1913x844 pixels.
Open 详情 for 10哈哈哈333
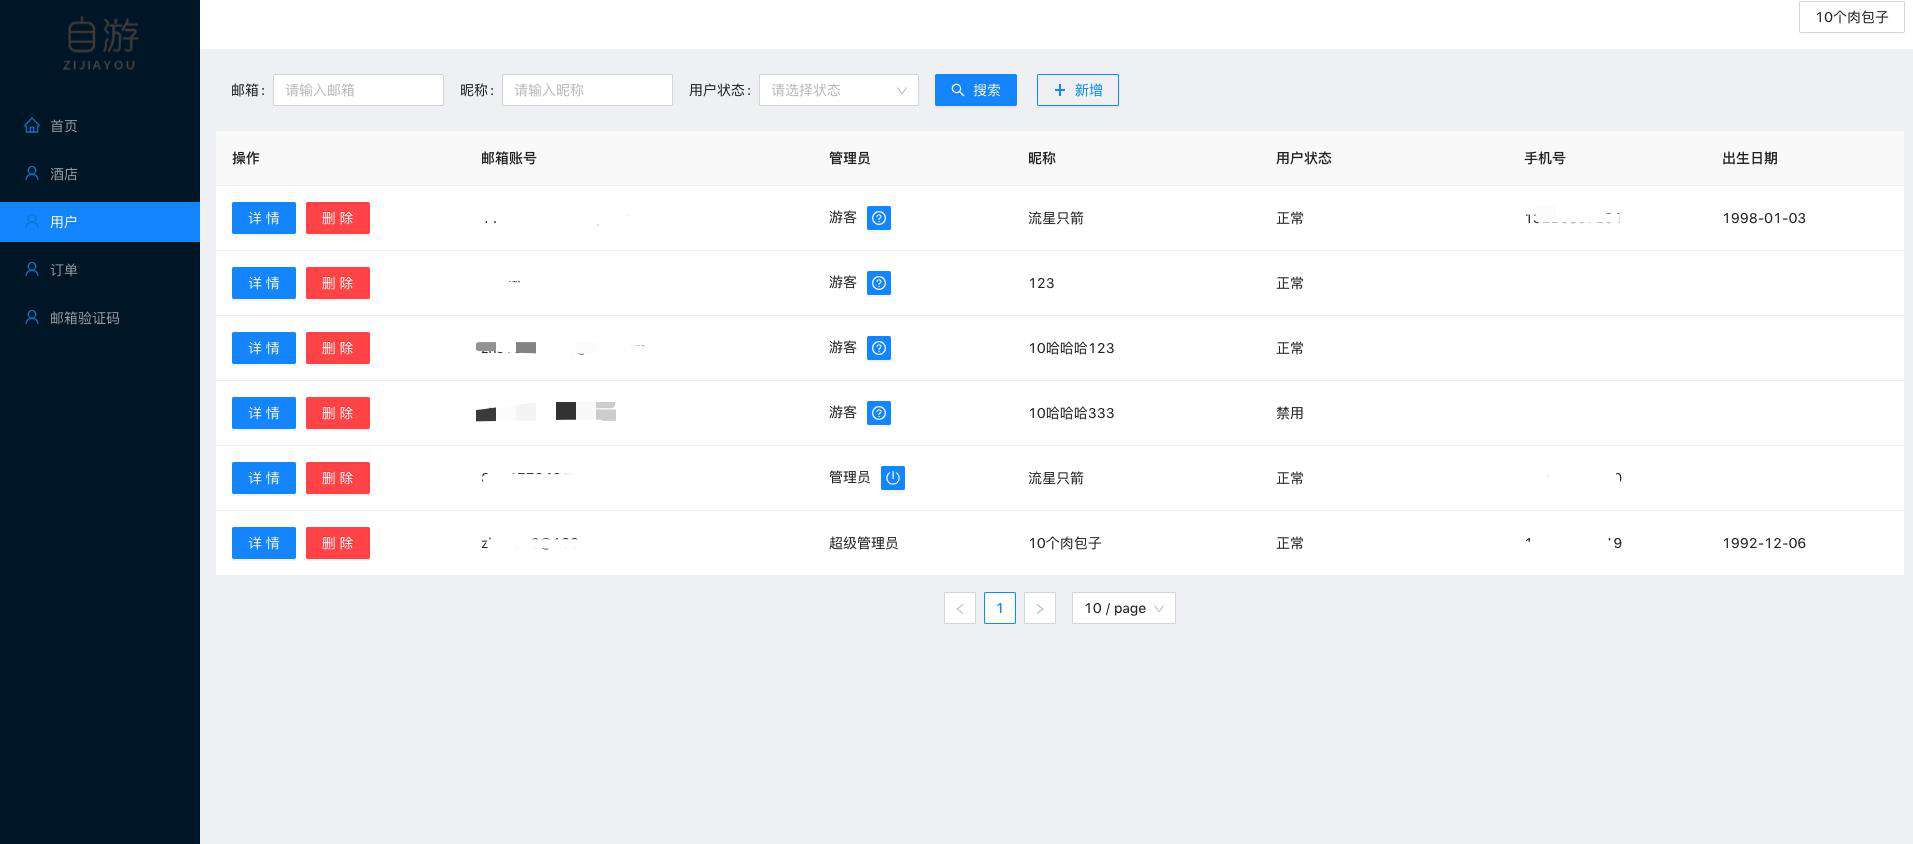coord(264,413)
